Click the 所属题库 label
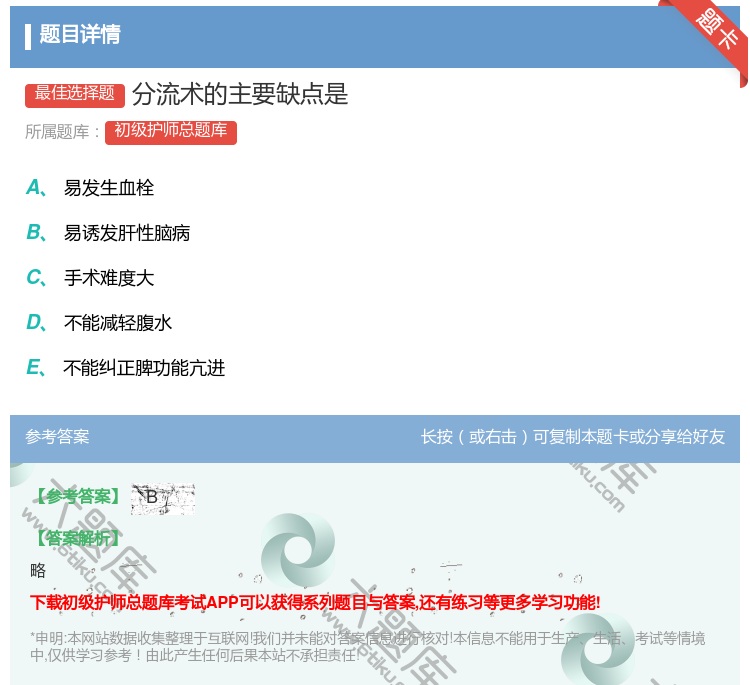Image resolution: width=750 pixels, height=685 pixels. coord(62,132)
